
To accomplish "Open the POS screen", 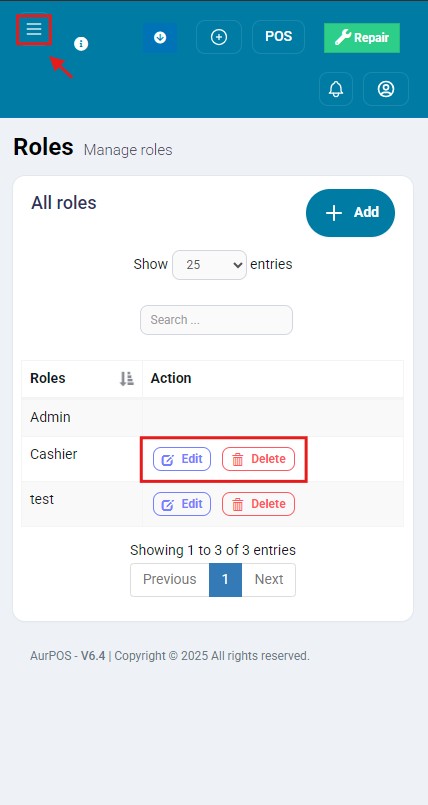I will (279, 37).
